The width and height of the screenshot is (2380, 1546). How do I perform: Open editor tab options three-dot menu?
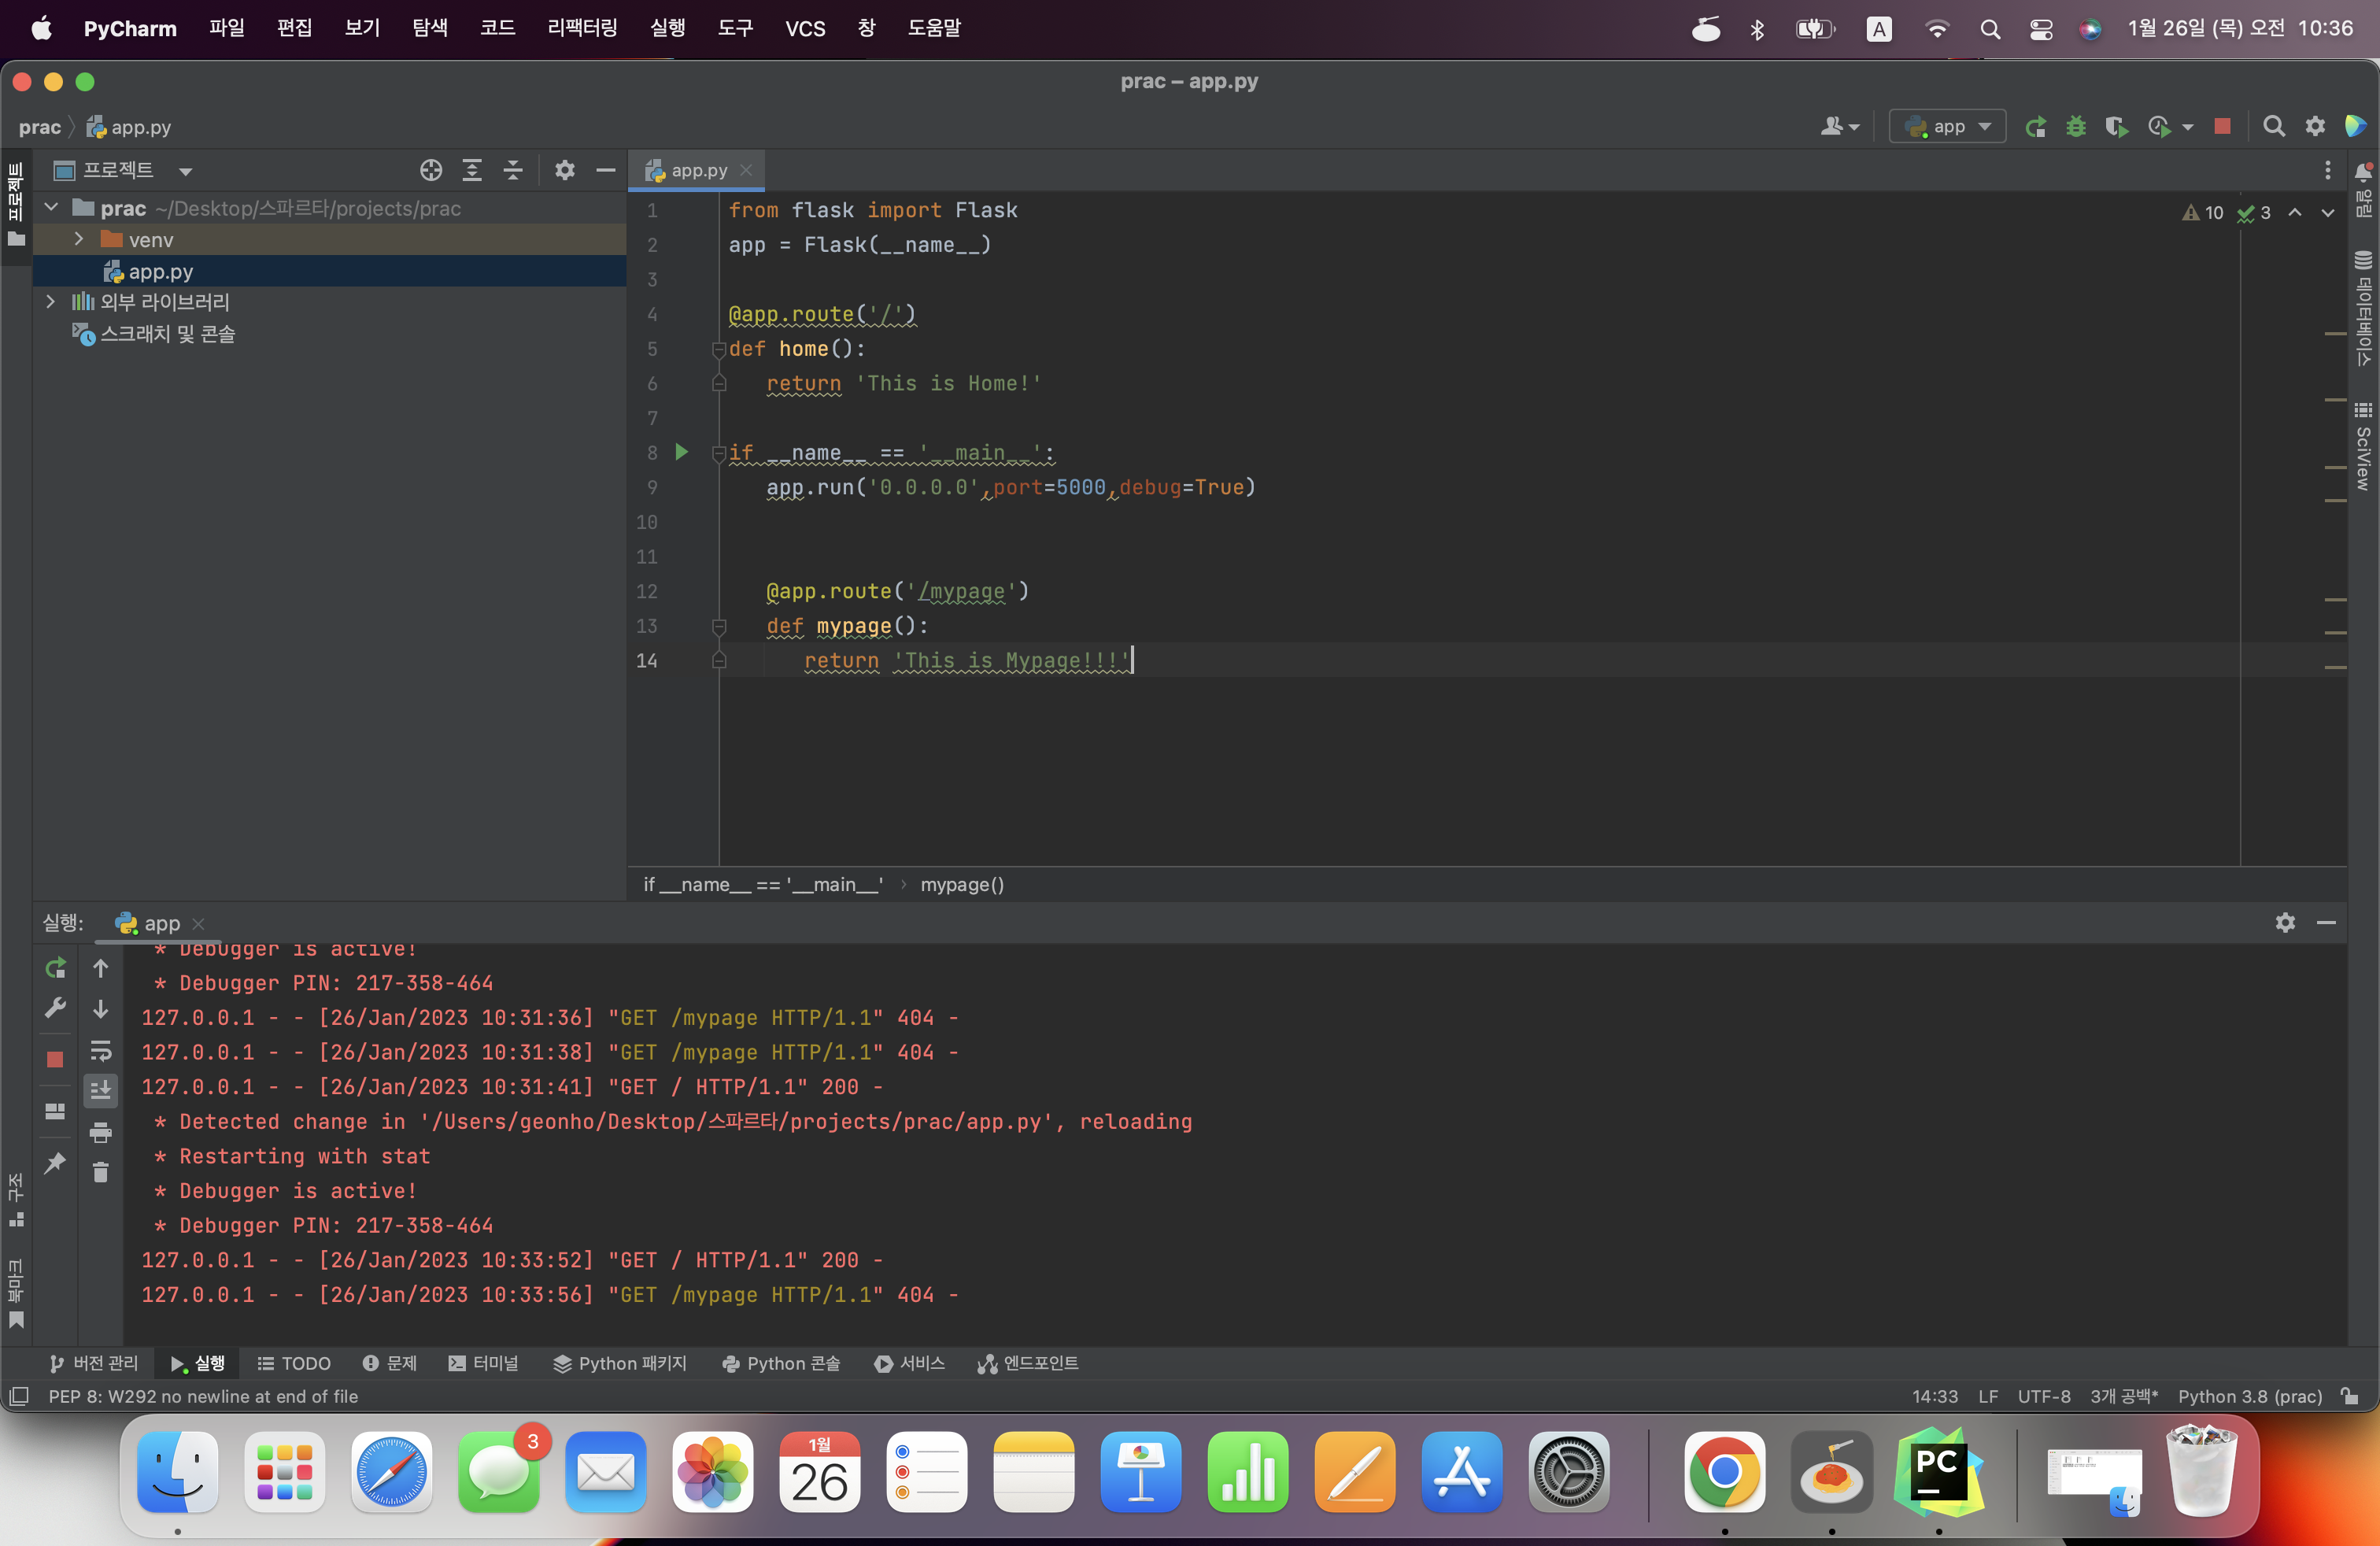pos(2328,170)
